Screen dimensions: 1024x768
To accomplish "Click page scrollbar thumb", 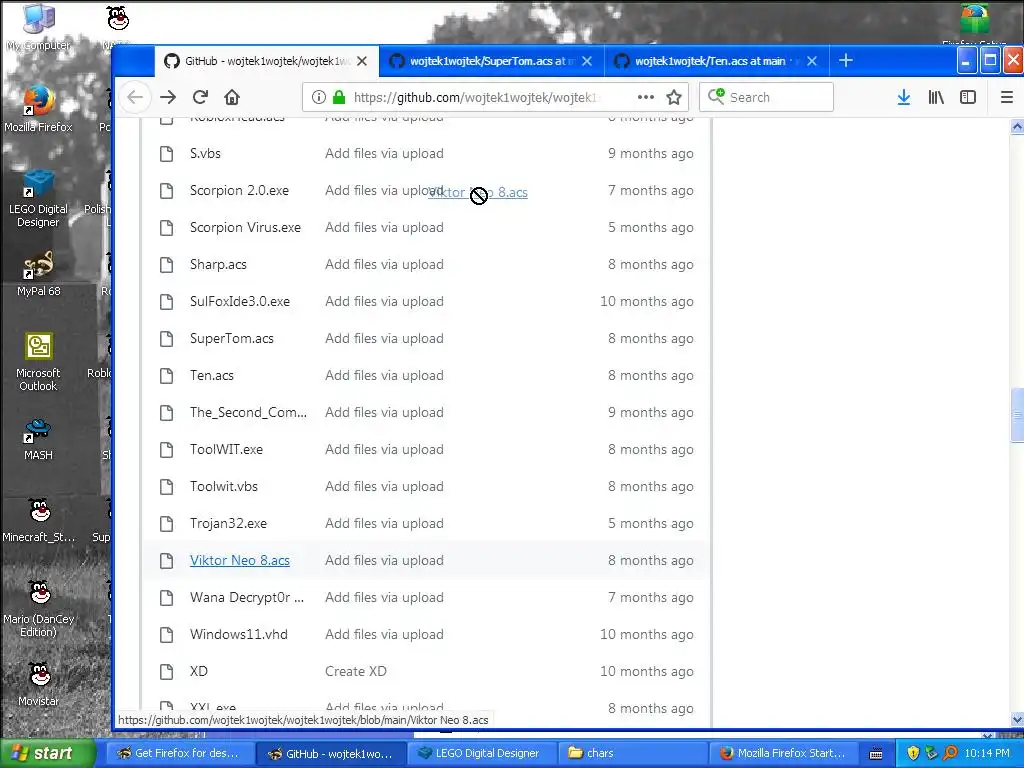I will [1017, 415].
